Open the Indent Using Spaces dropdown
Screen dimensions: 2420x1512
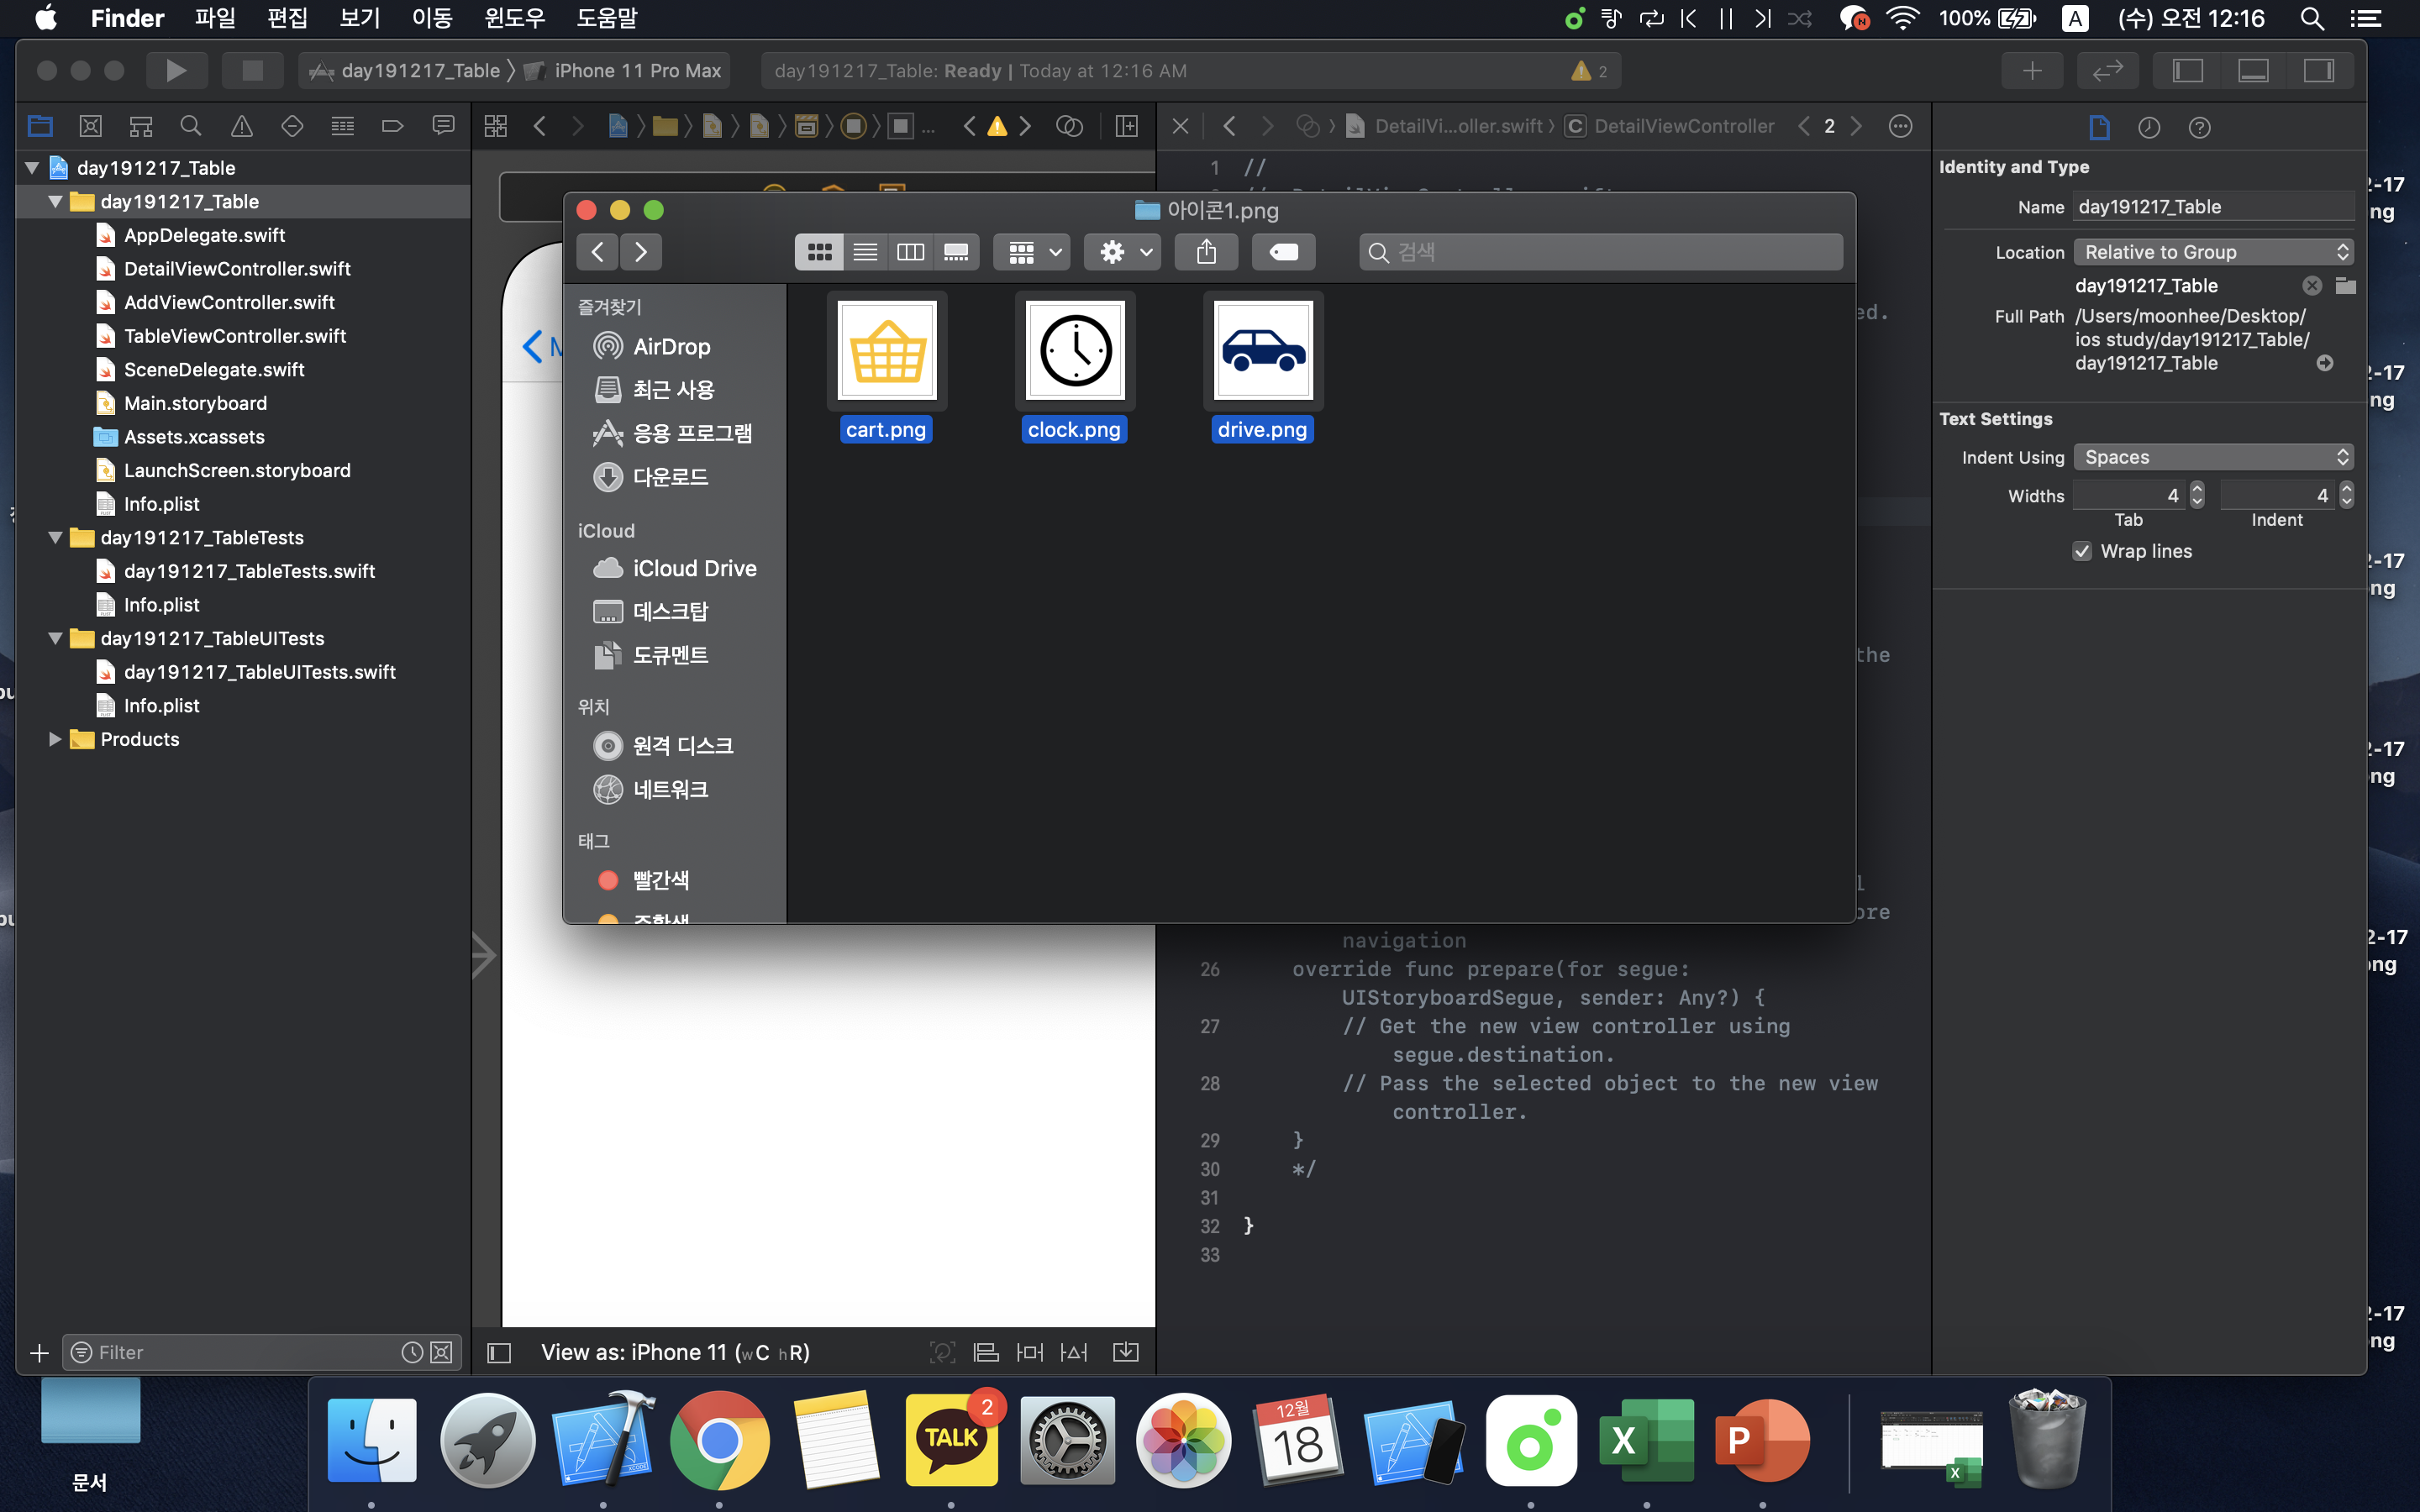coord(2212,457)
